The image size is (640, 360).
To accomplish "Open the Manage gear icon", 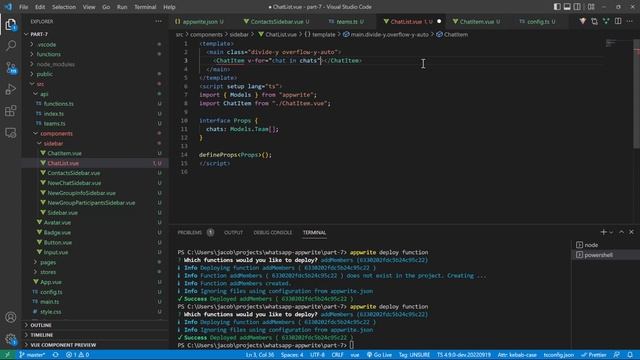I will pyautogui.click(x=11, y=339).
